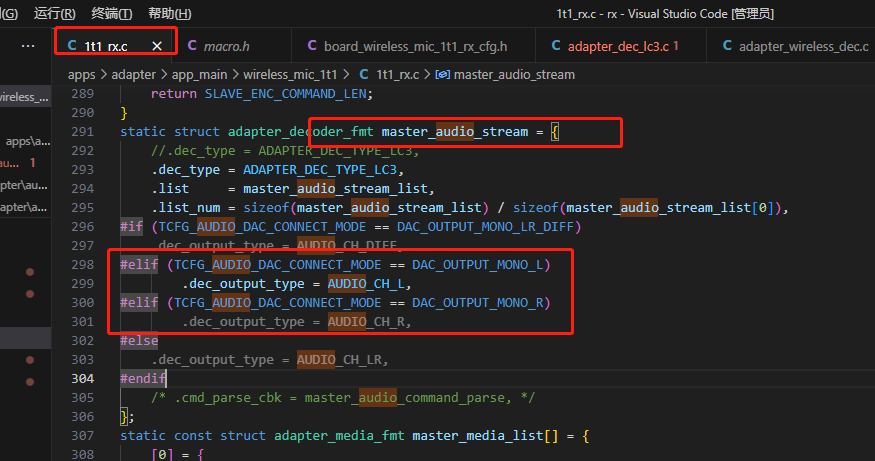Select the apps breadcrumb
This screenshot has height=461, width=875.
pos(81,75)
